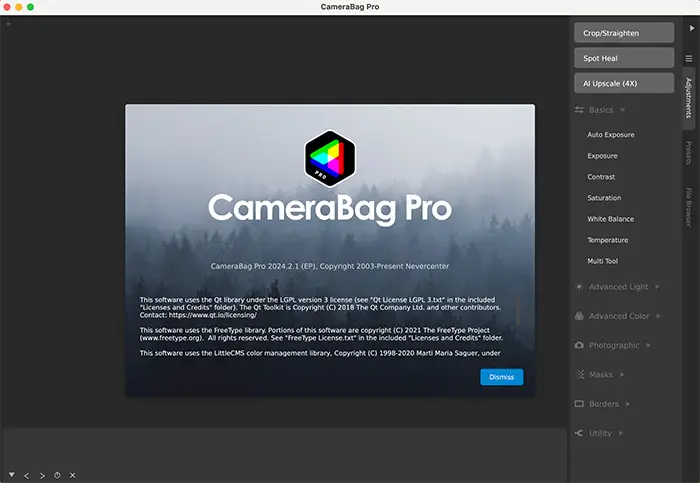
Task: Select the Photographic label
Action: tap(614, 345)
